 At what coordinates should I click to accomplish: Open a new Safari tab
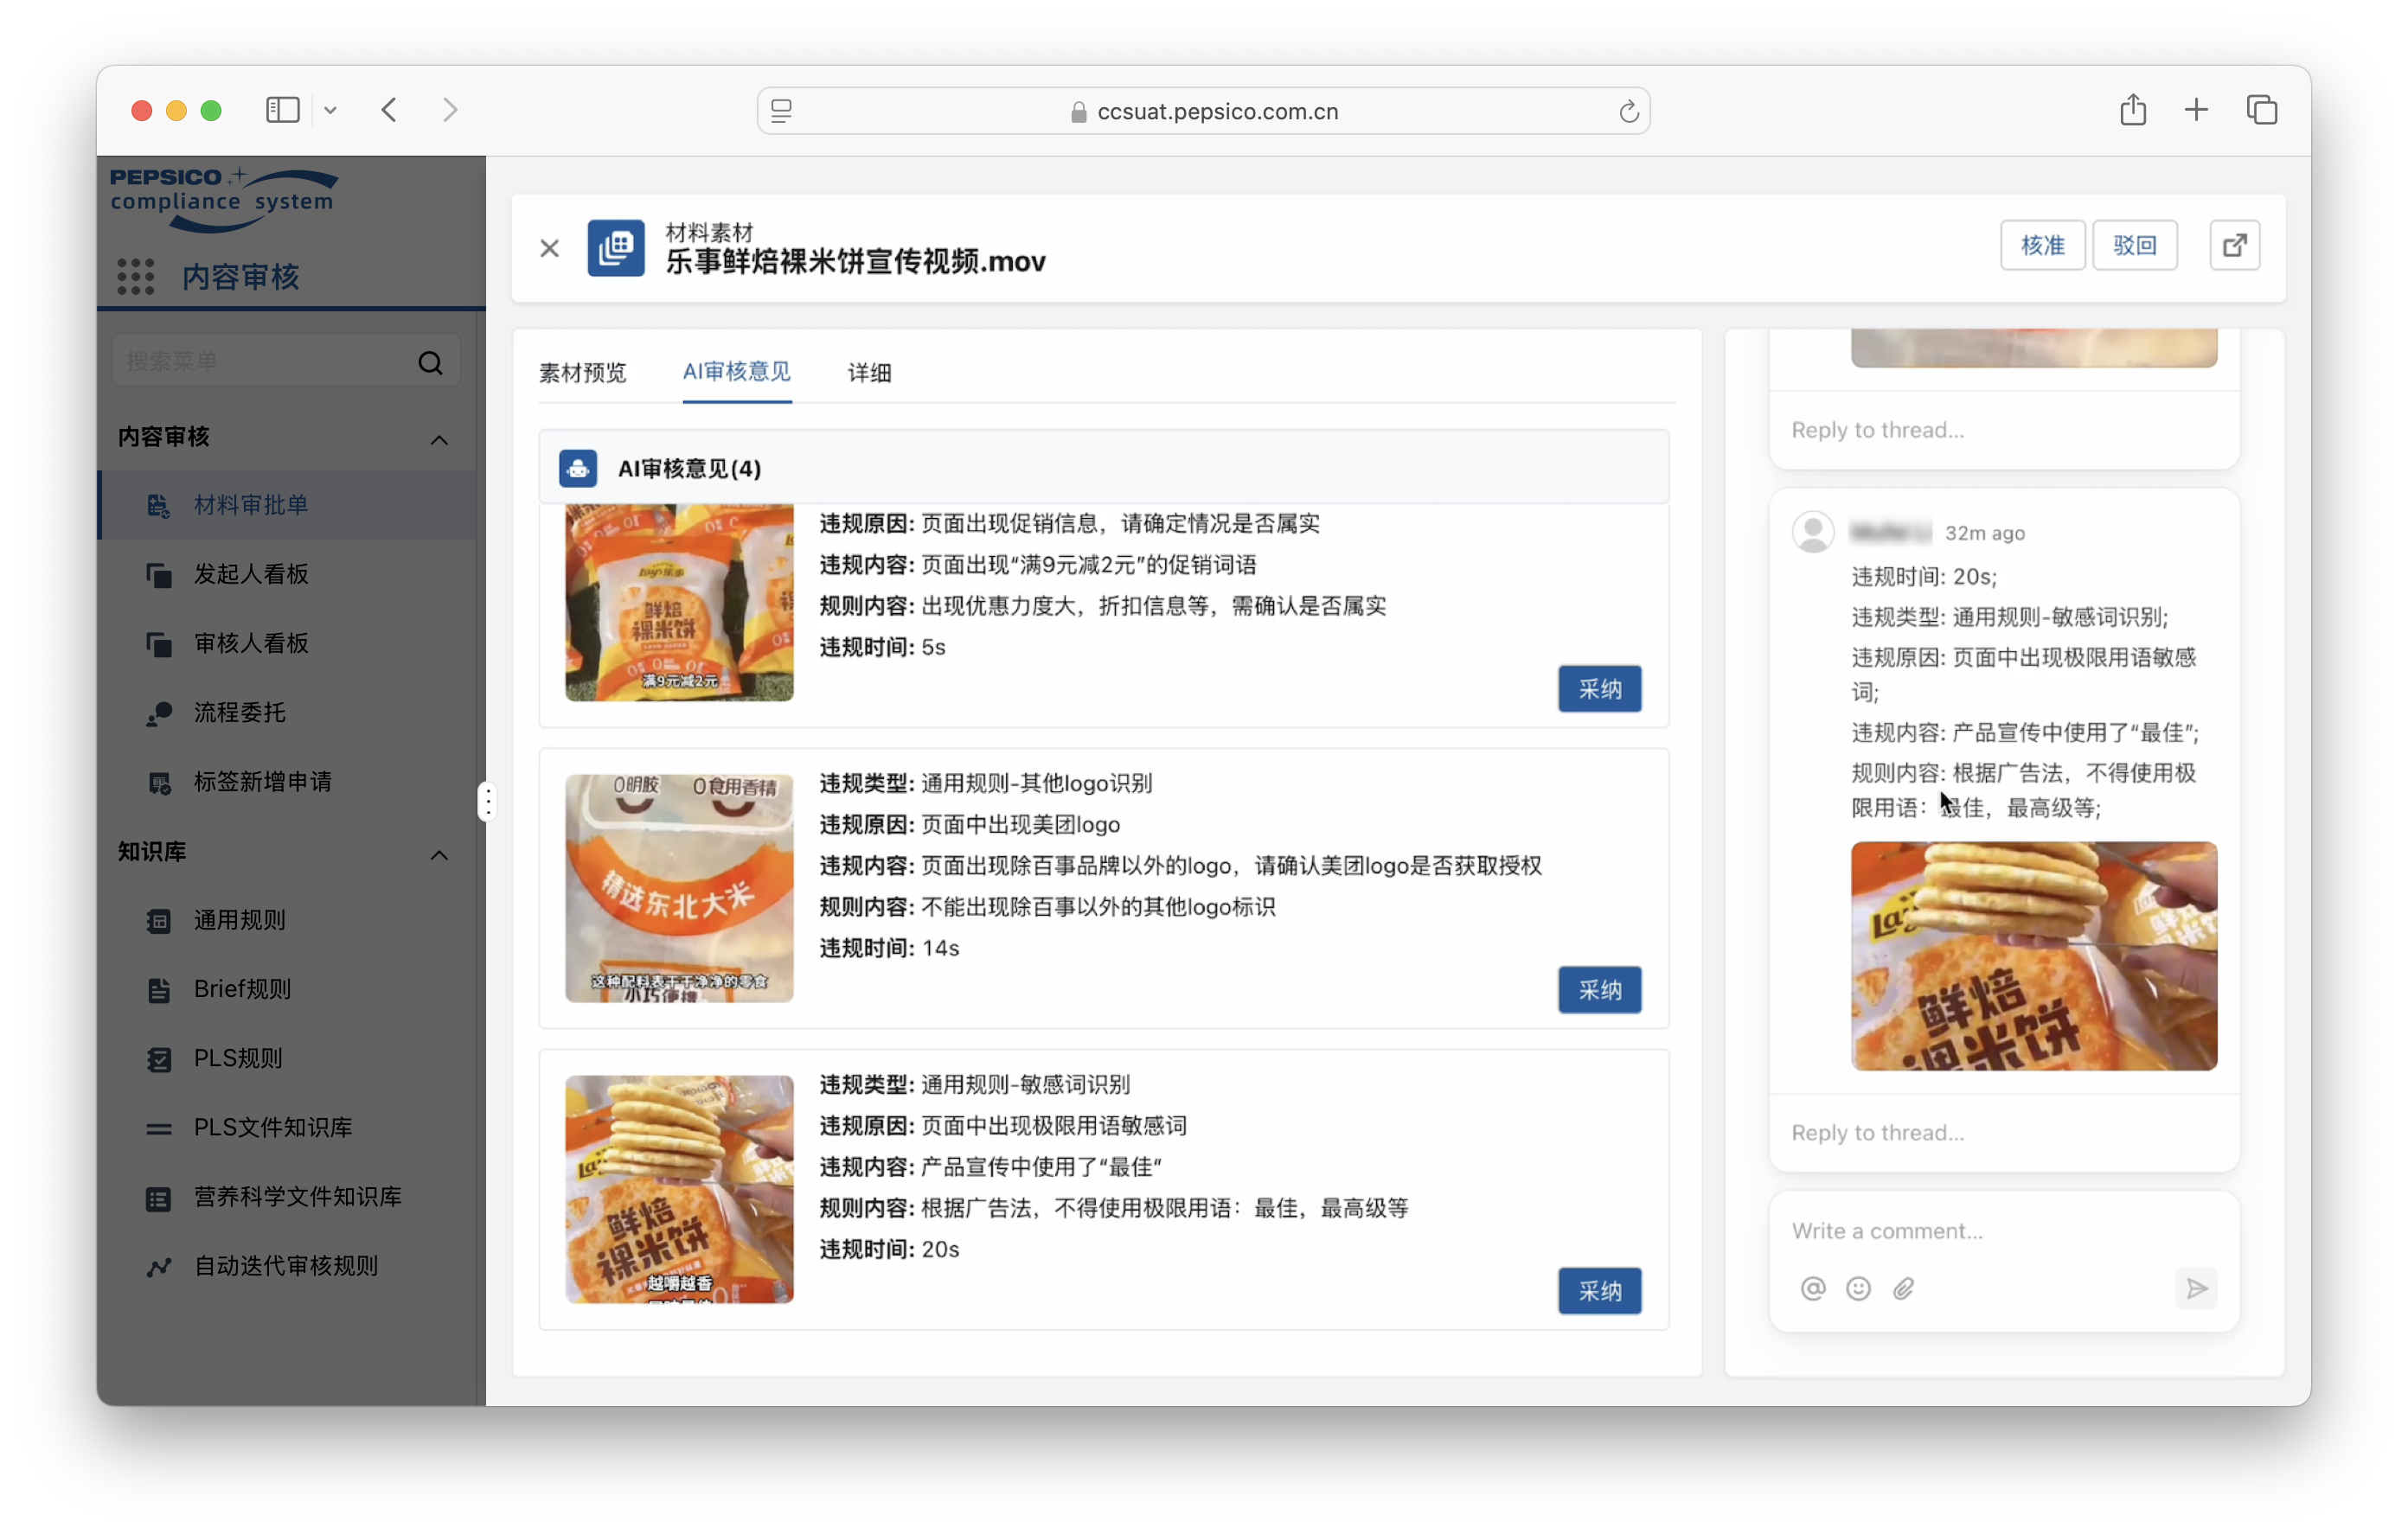point(2195,110)
